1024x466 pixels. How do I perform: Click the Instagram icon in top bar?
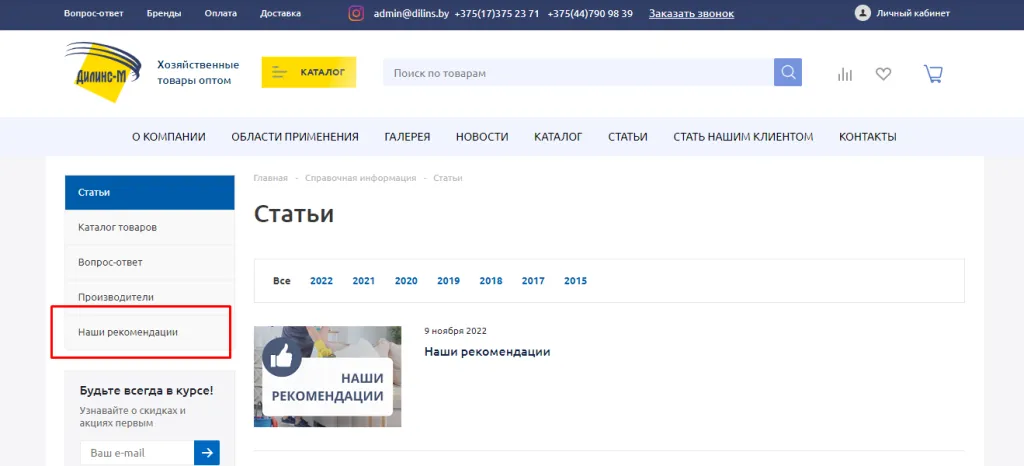coord(356,14)
